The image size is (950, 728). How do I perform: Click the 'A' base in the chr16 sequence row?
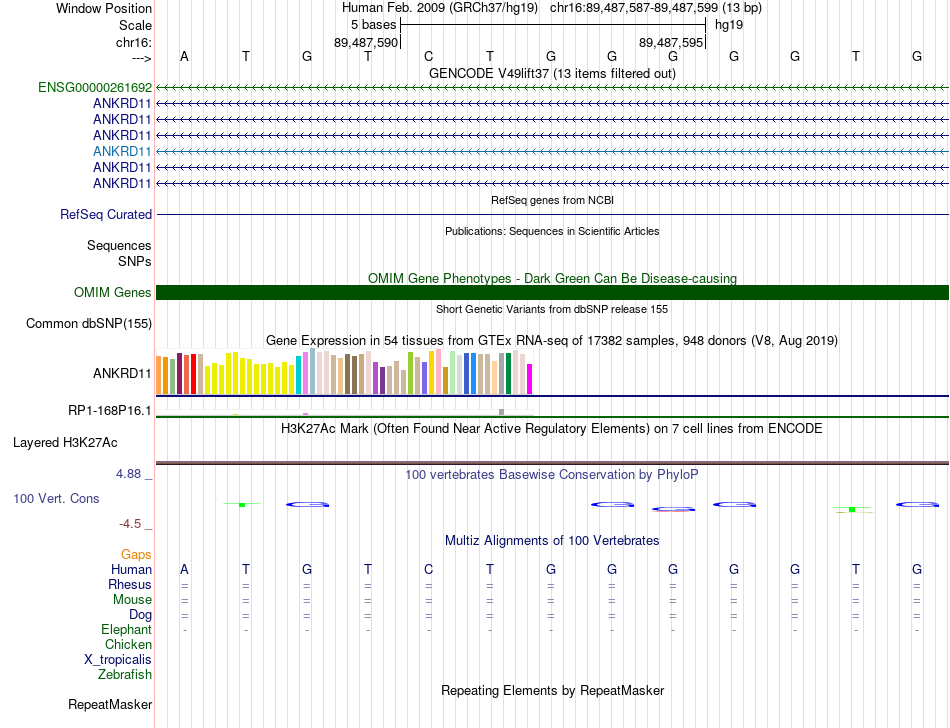pyautogui.click(x=184, y=57)
